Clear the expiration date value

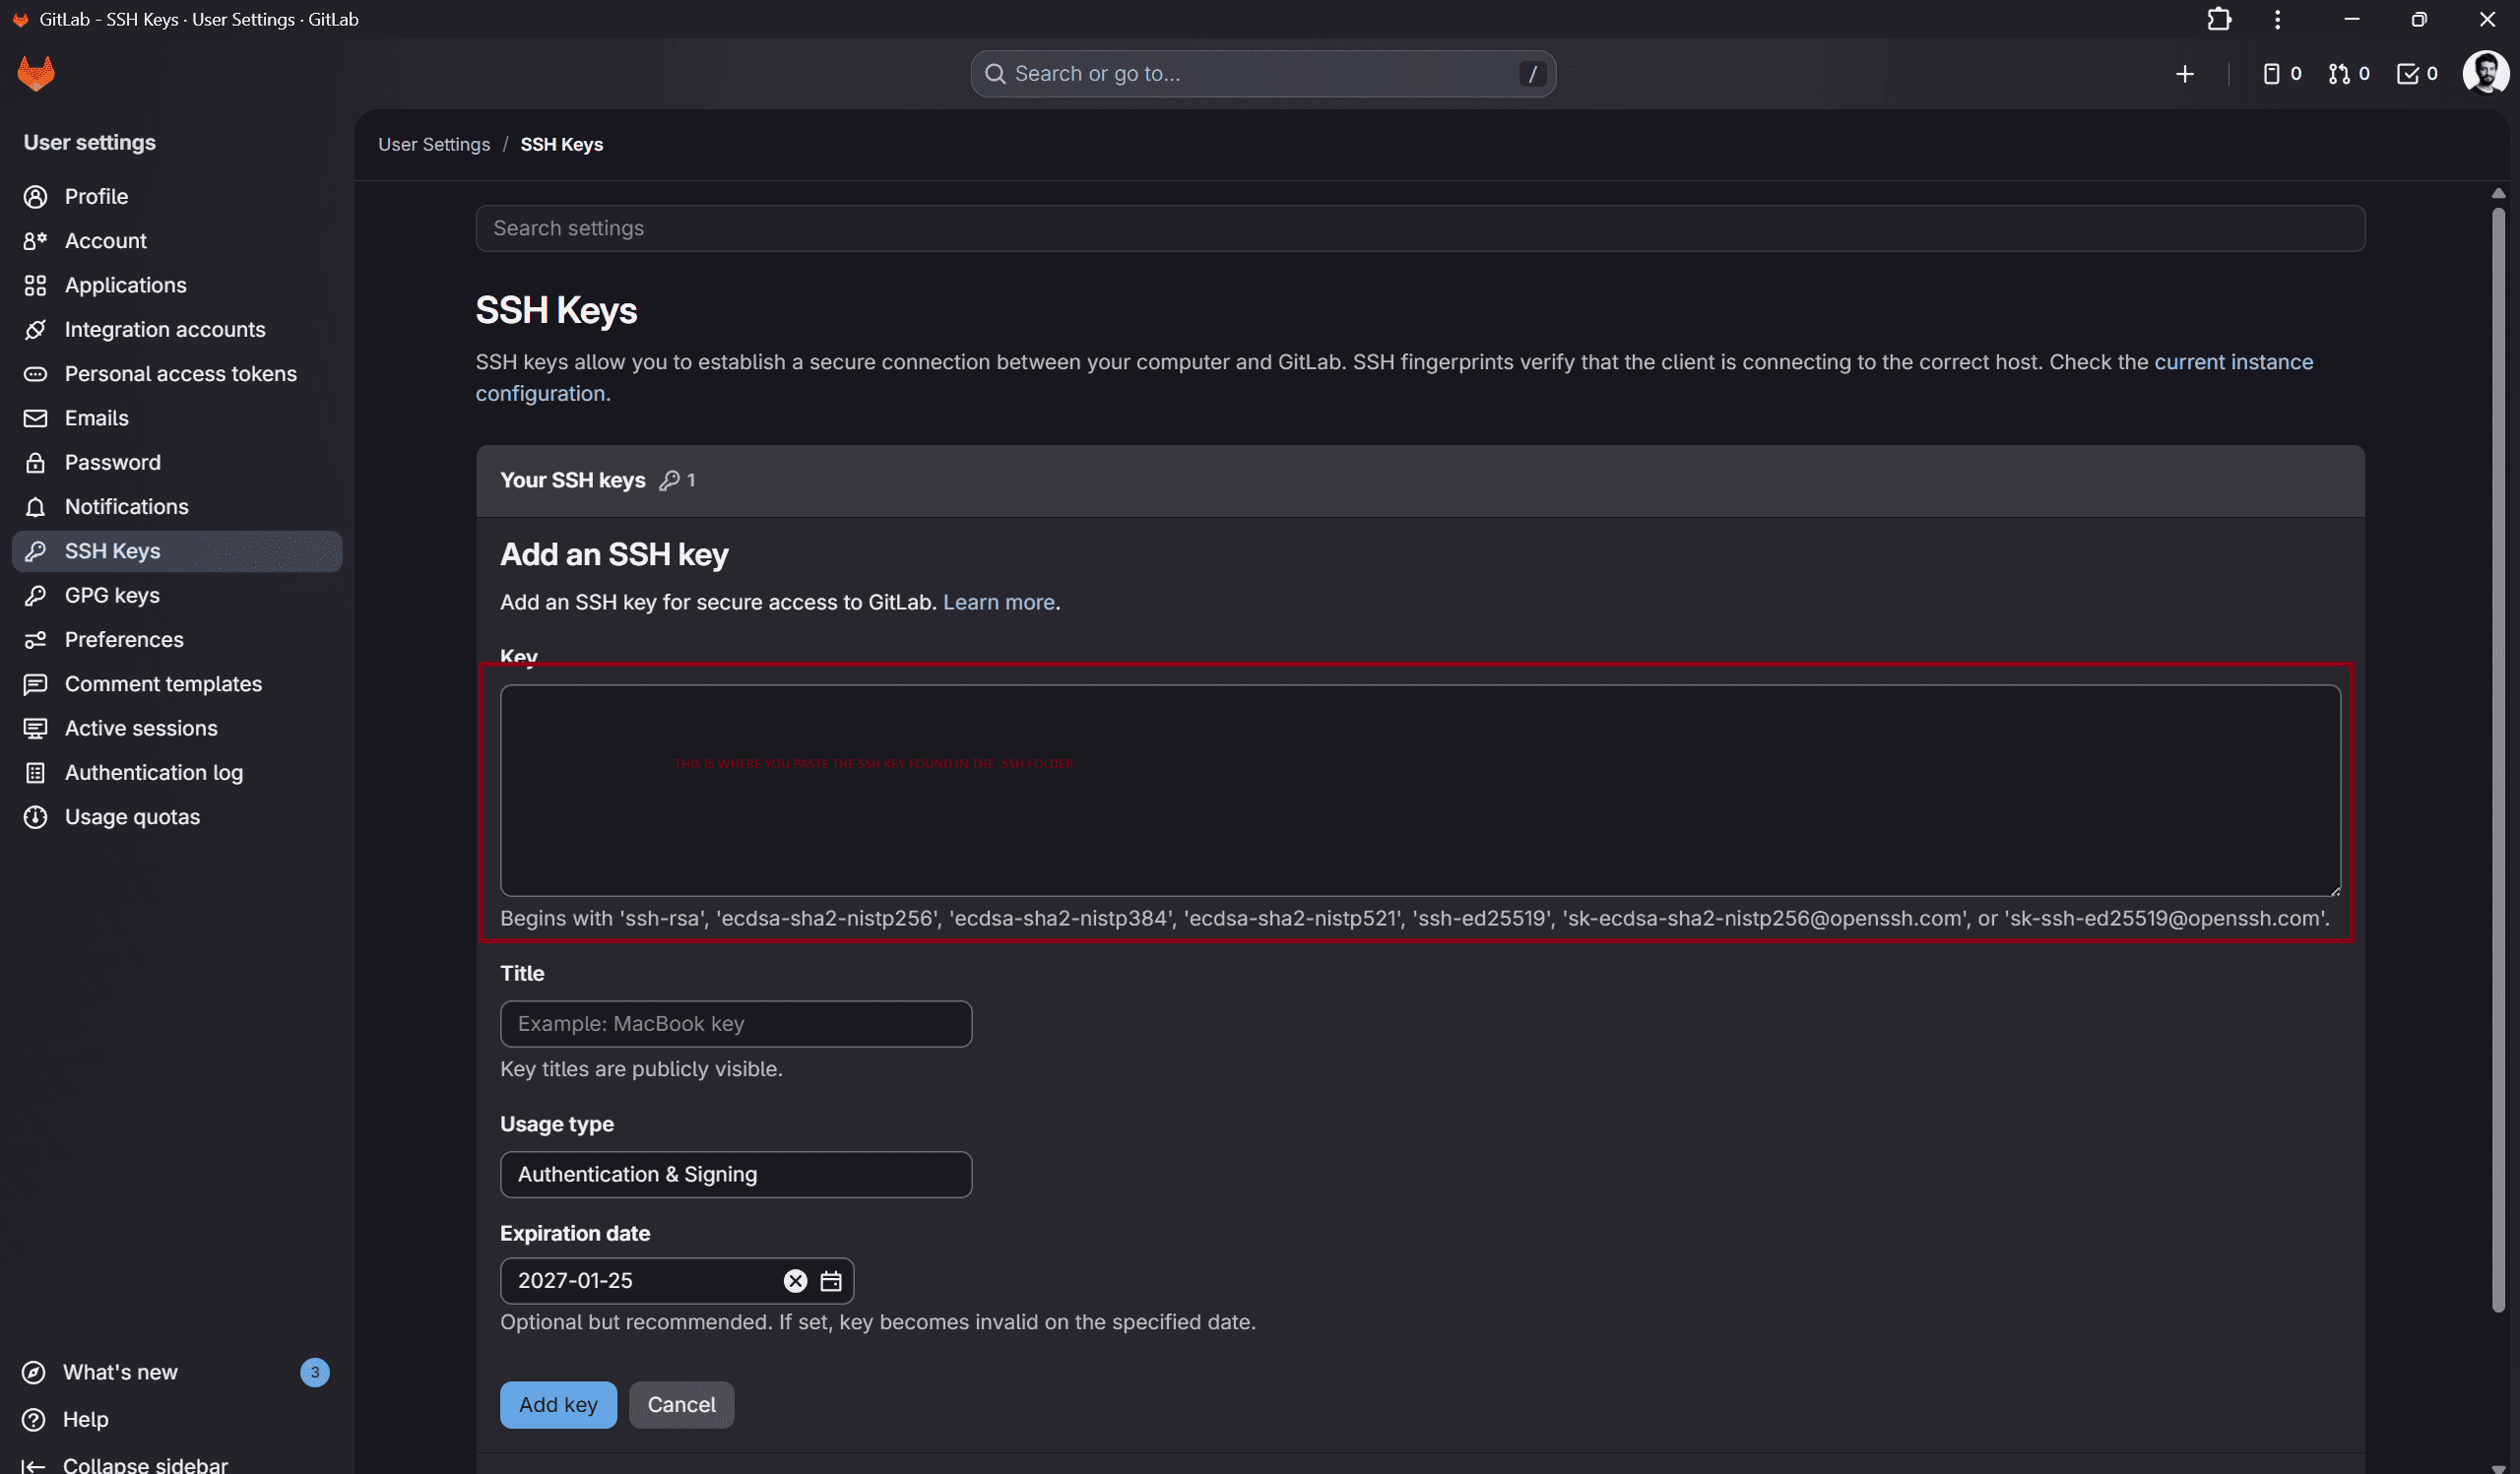tap(794, 1280)
